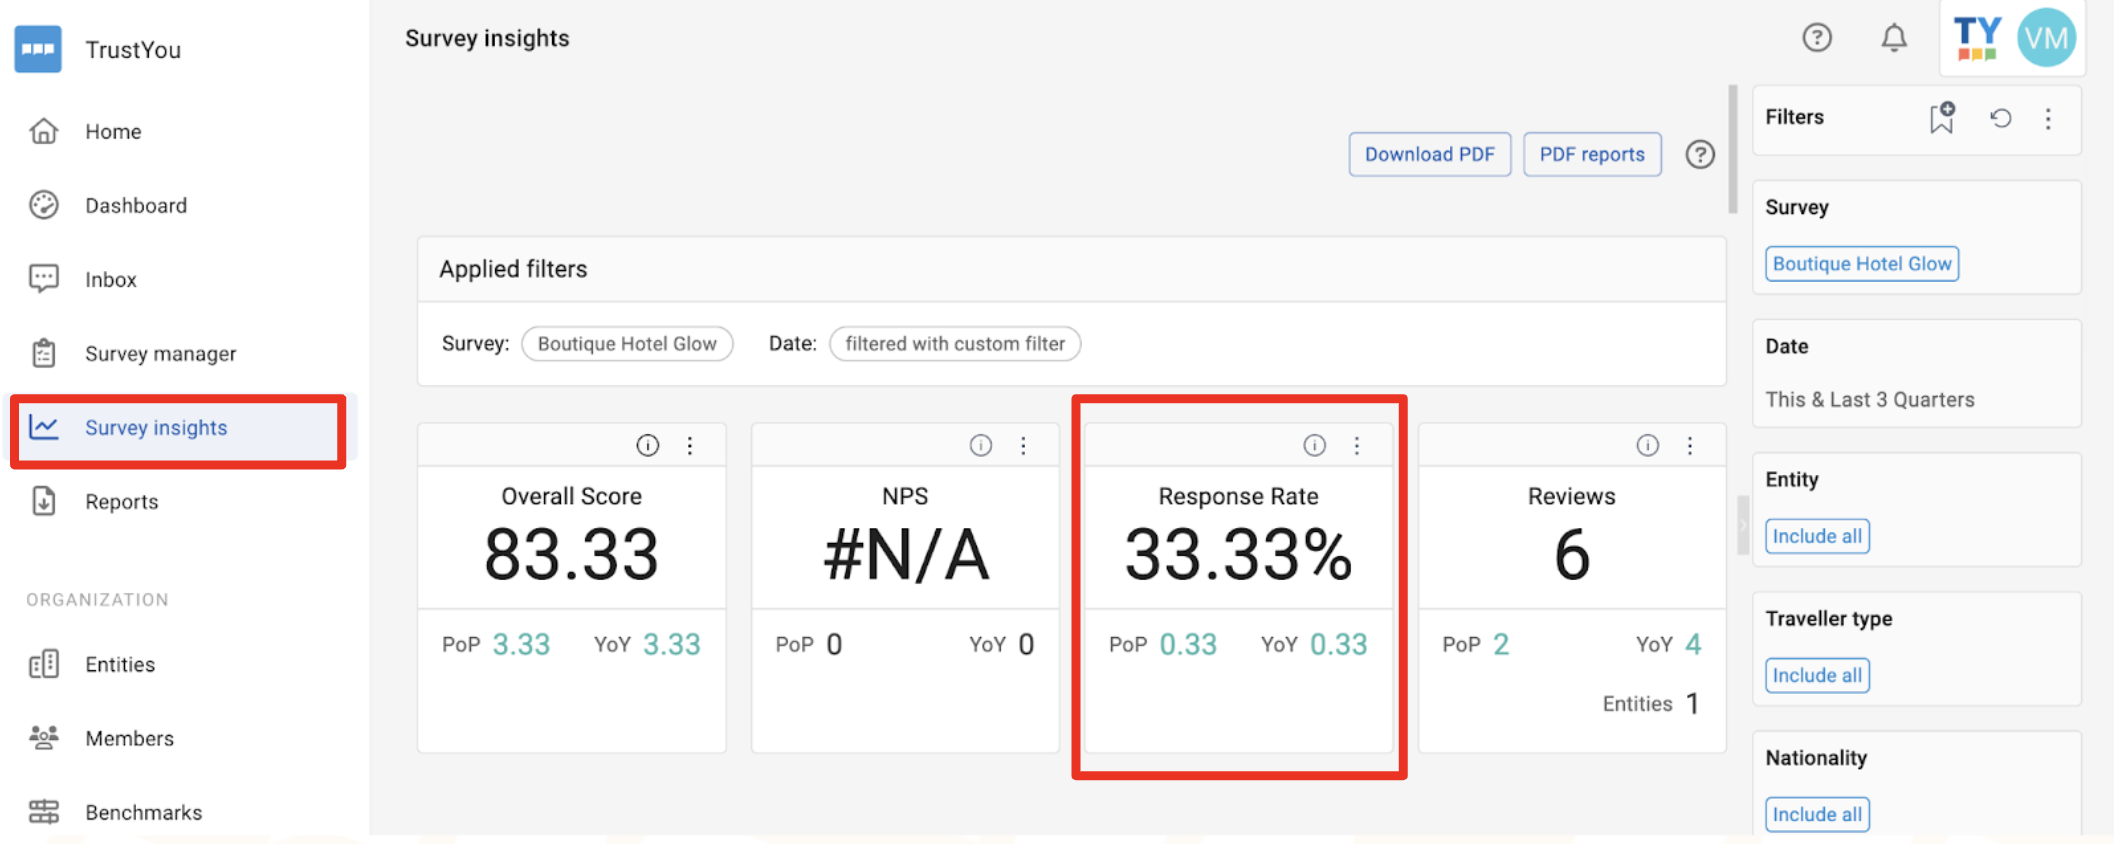Screen dimensions: 2114x844
Task: Open help icon in top header
Action: (x=1817, y=38)
